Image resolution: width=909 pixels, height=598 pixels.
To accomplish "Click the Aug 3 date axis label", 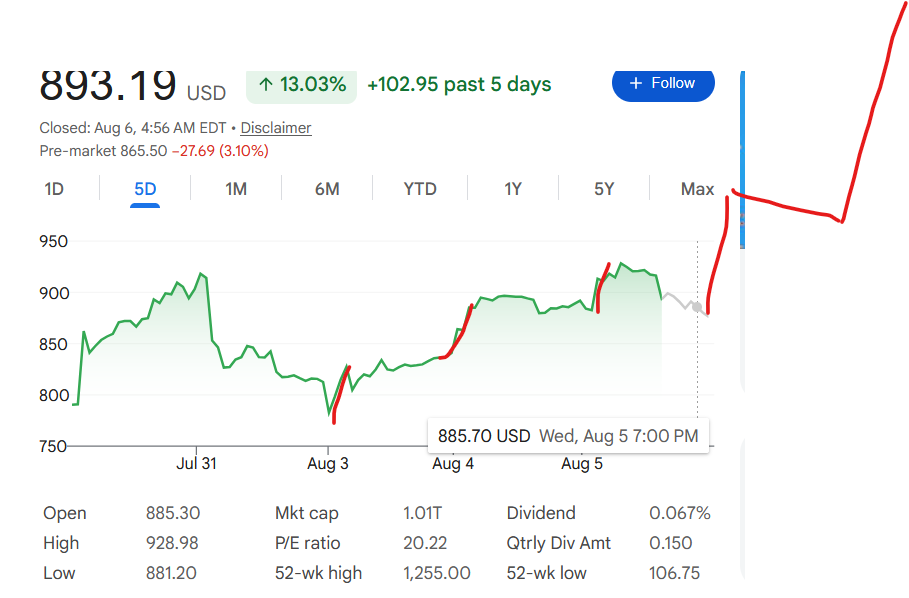I will (328, 464).
